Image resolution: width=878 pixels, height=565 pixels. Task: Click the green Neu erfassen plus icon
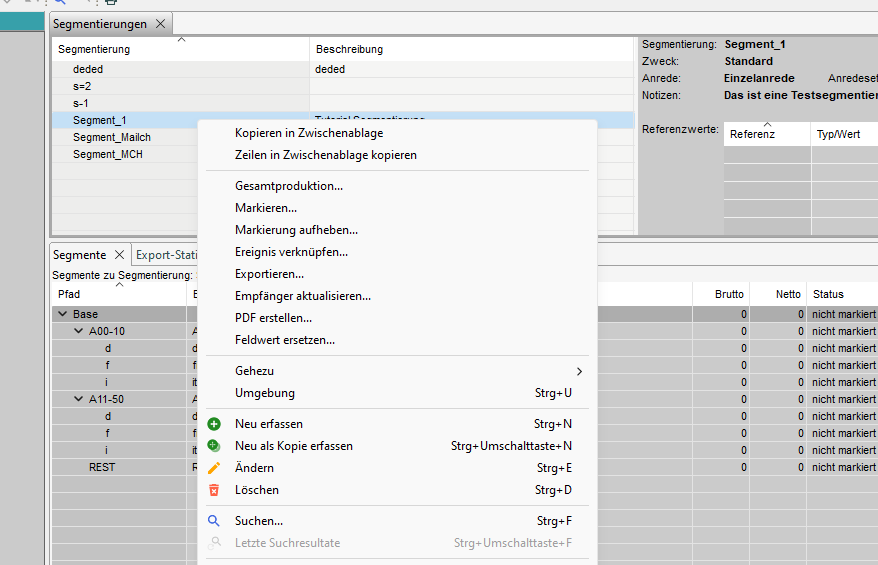(x=213, y=424)
